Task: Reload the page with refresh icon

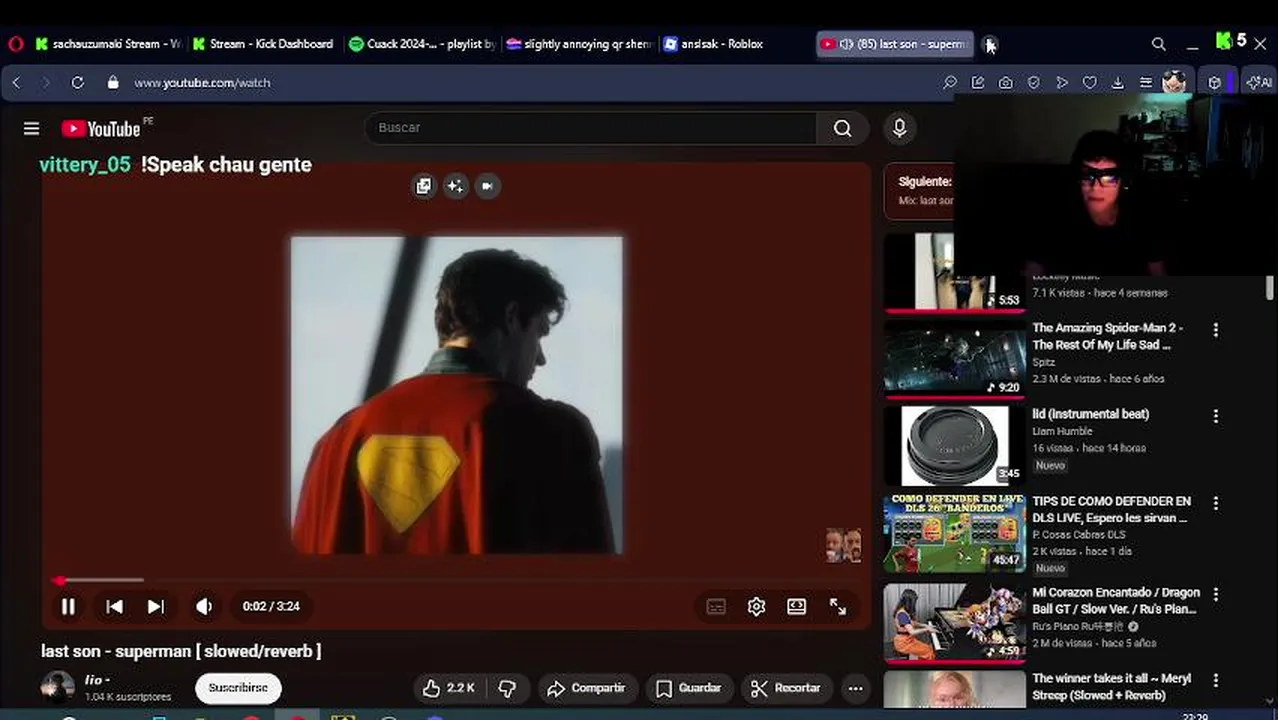Action: pos(77,83)
